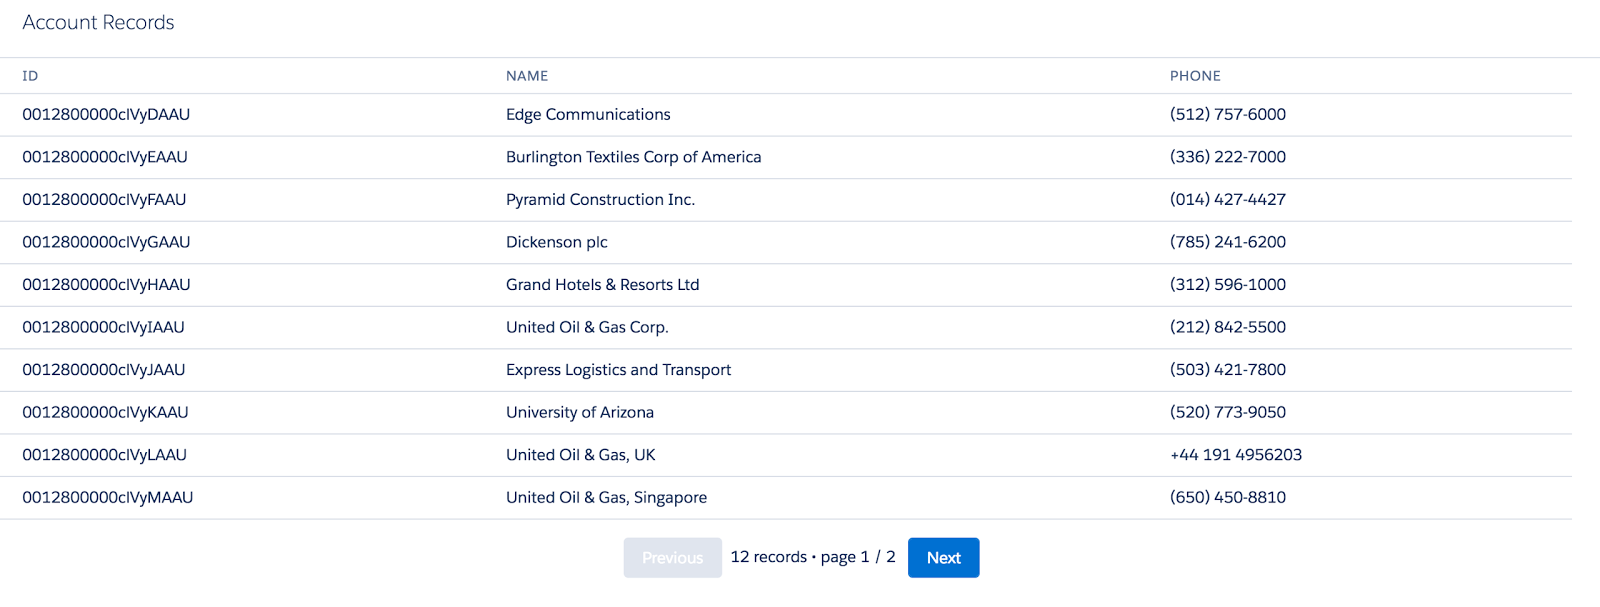Screen dimensions: 1600x607
Task: Click the disabled Previous button
Action: point(672,558)
